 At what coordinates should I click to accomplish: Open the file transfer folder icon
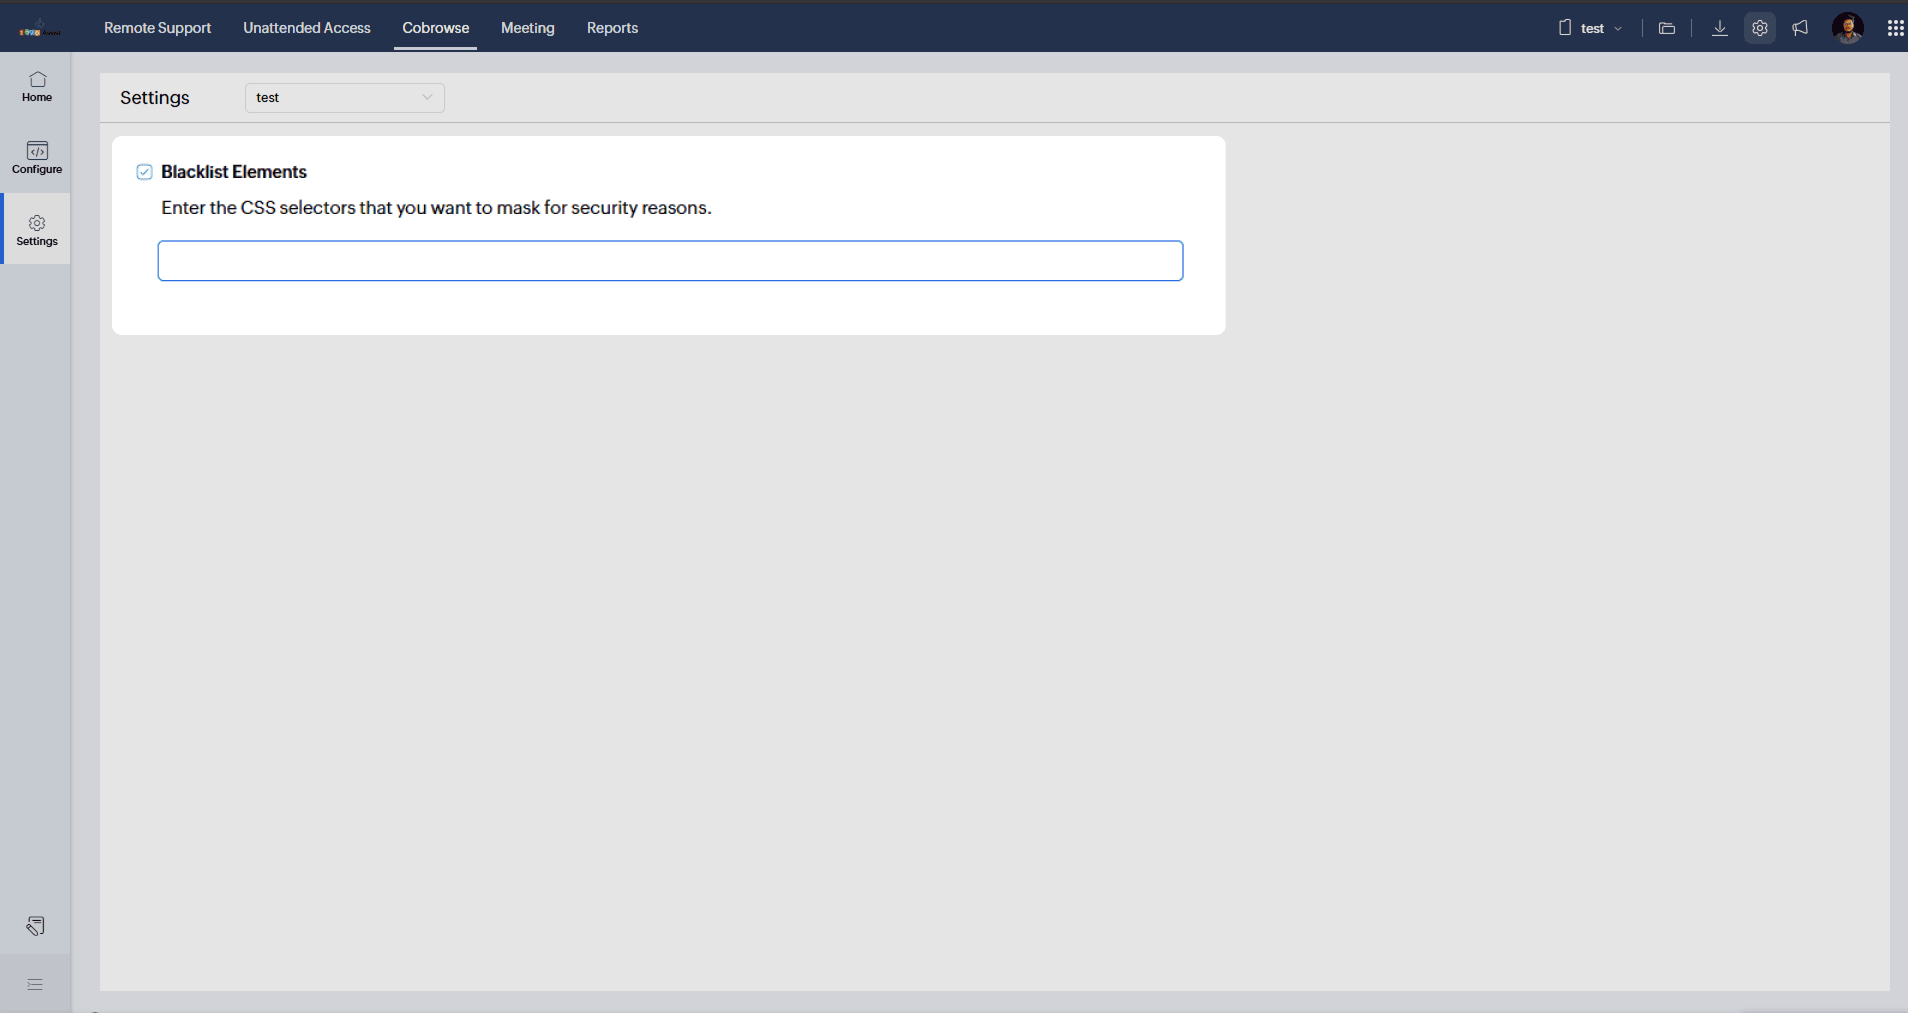1667,28
